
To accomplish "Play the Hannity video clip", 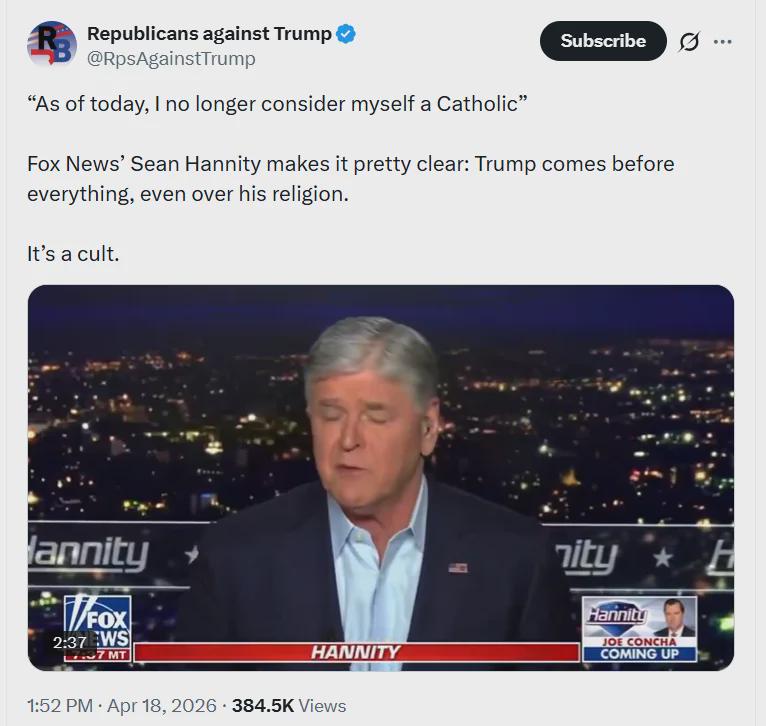I will point(381,477).
